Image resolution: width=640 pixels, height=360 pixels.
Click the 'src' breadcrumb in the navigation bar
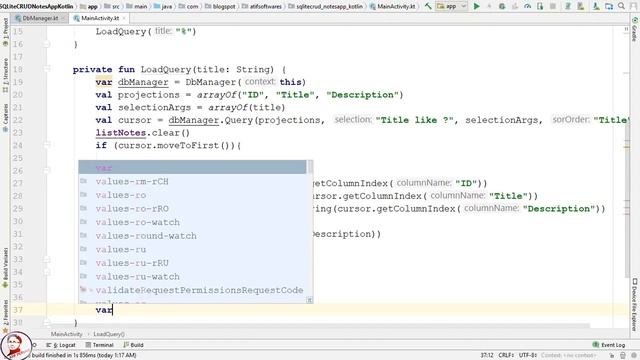coord(112,6)
